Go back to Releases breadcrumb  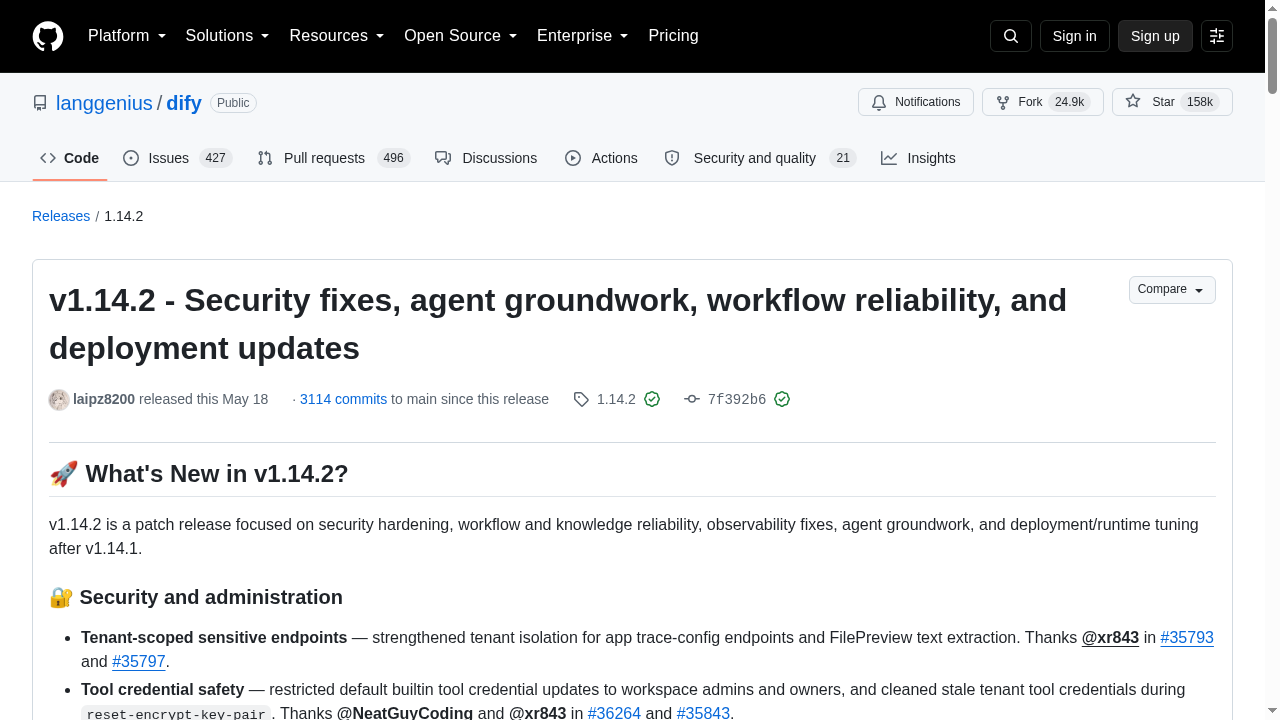click(x=61, y=216)
